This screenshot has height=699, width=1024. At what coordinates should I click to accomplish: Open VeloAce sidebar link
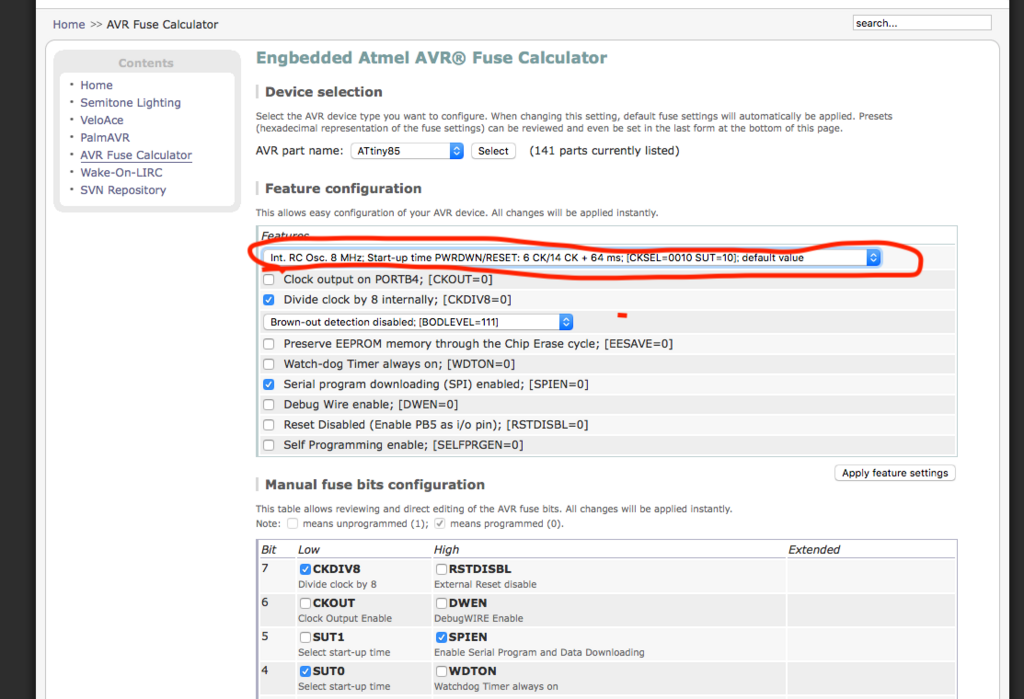[102, 120]
